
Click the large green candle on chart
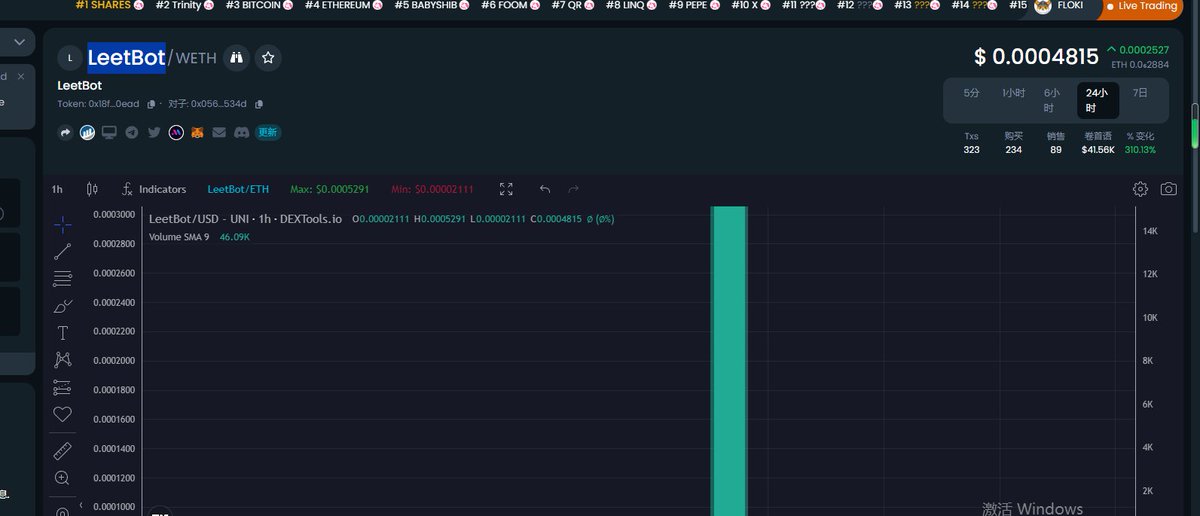(x=729, y=360)
